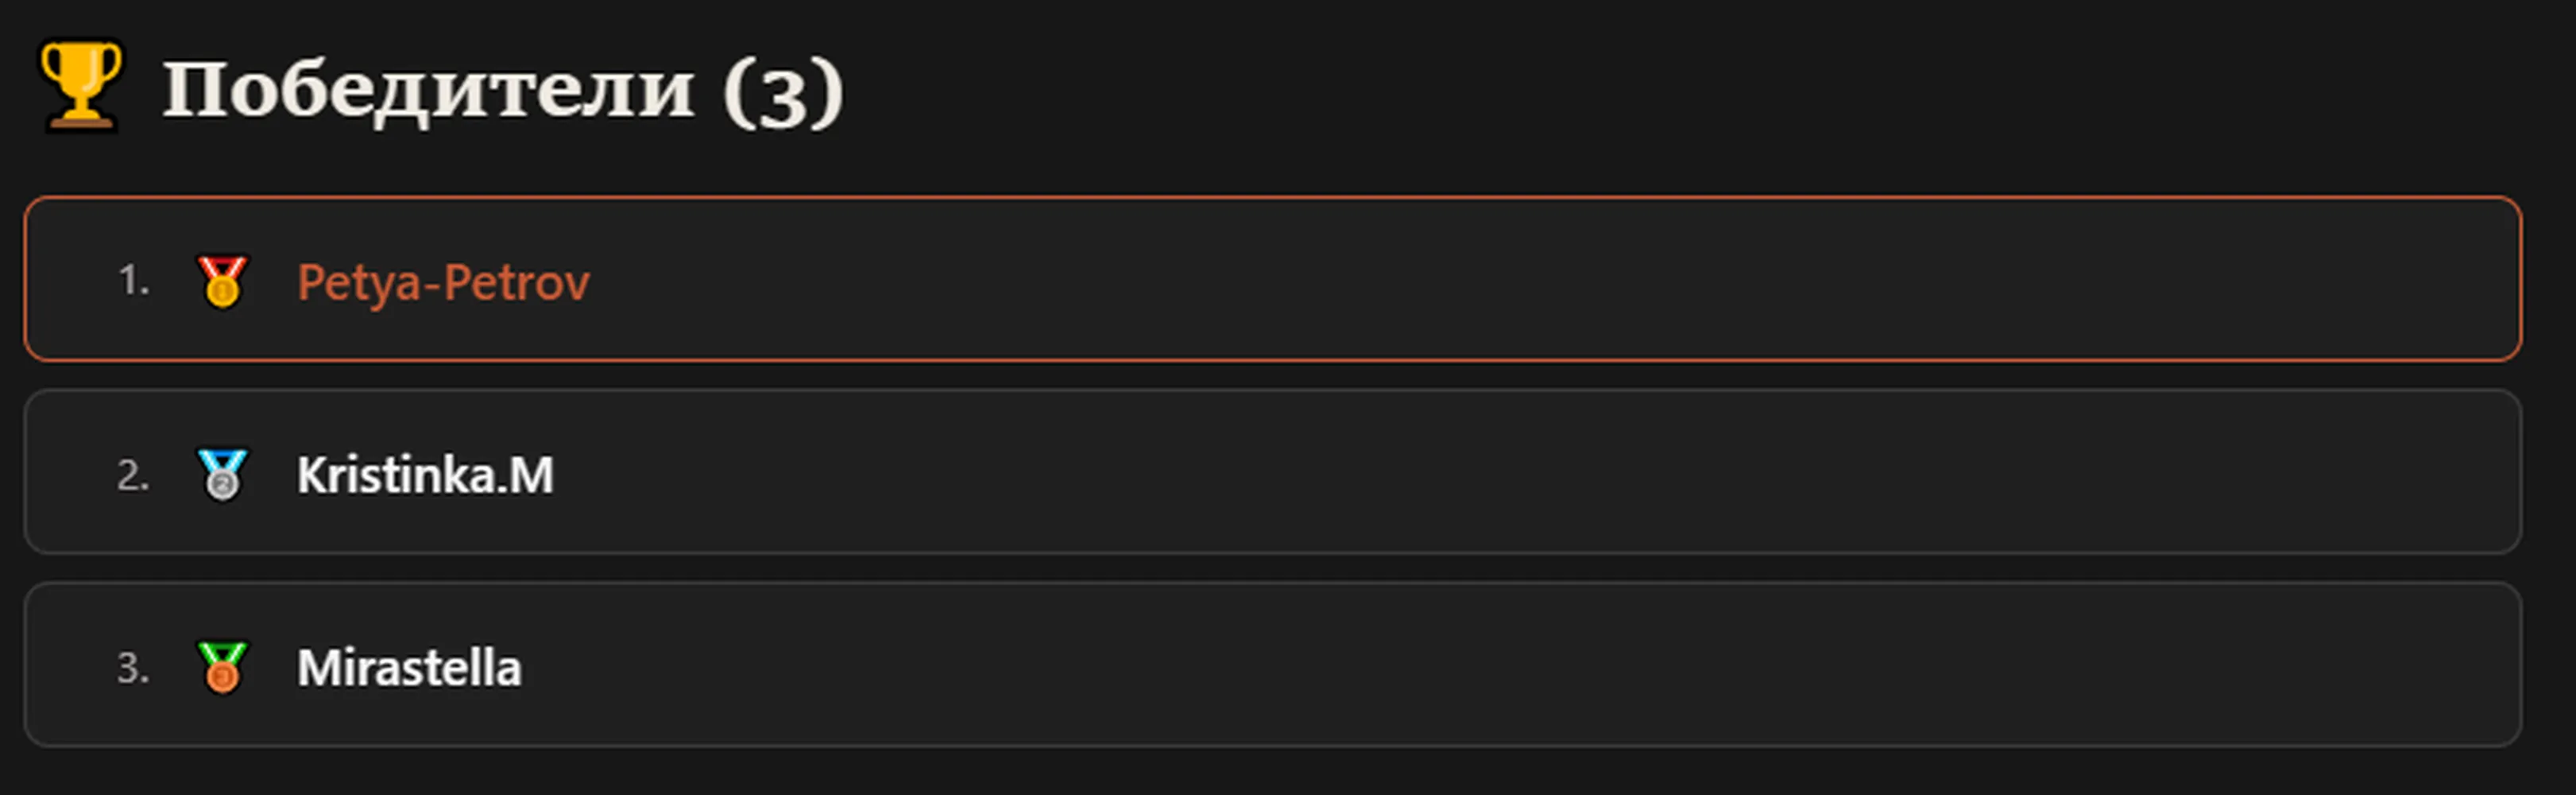Select the third-place Mirastella row
Viewport: 2576px width, 795px height.
(1273, 665)
